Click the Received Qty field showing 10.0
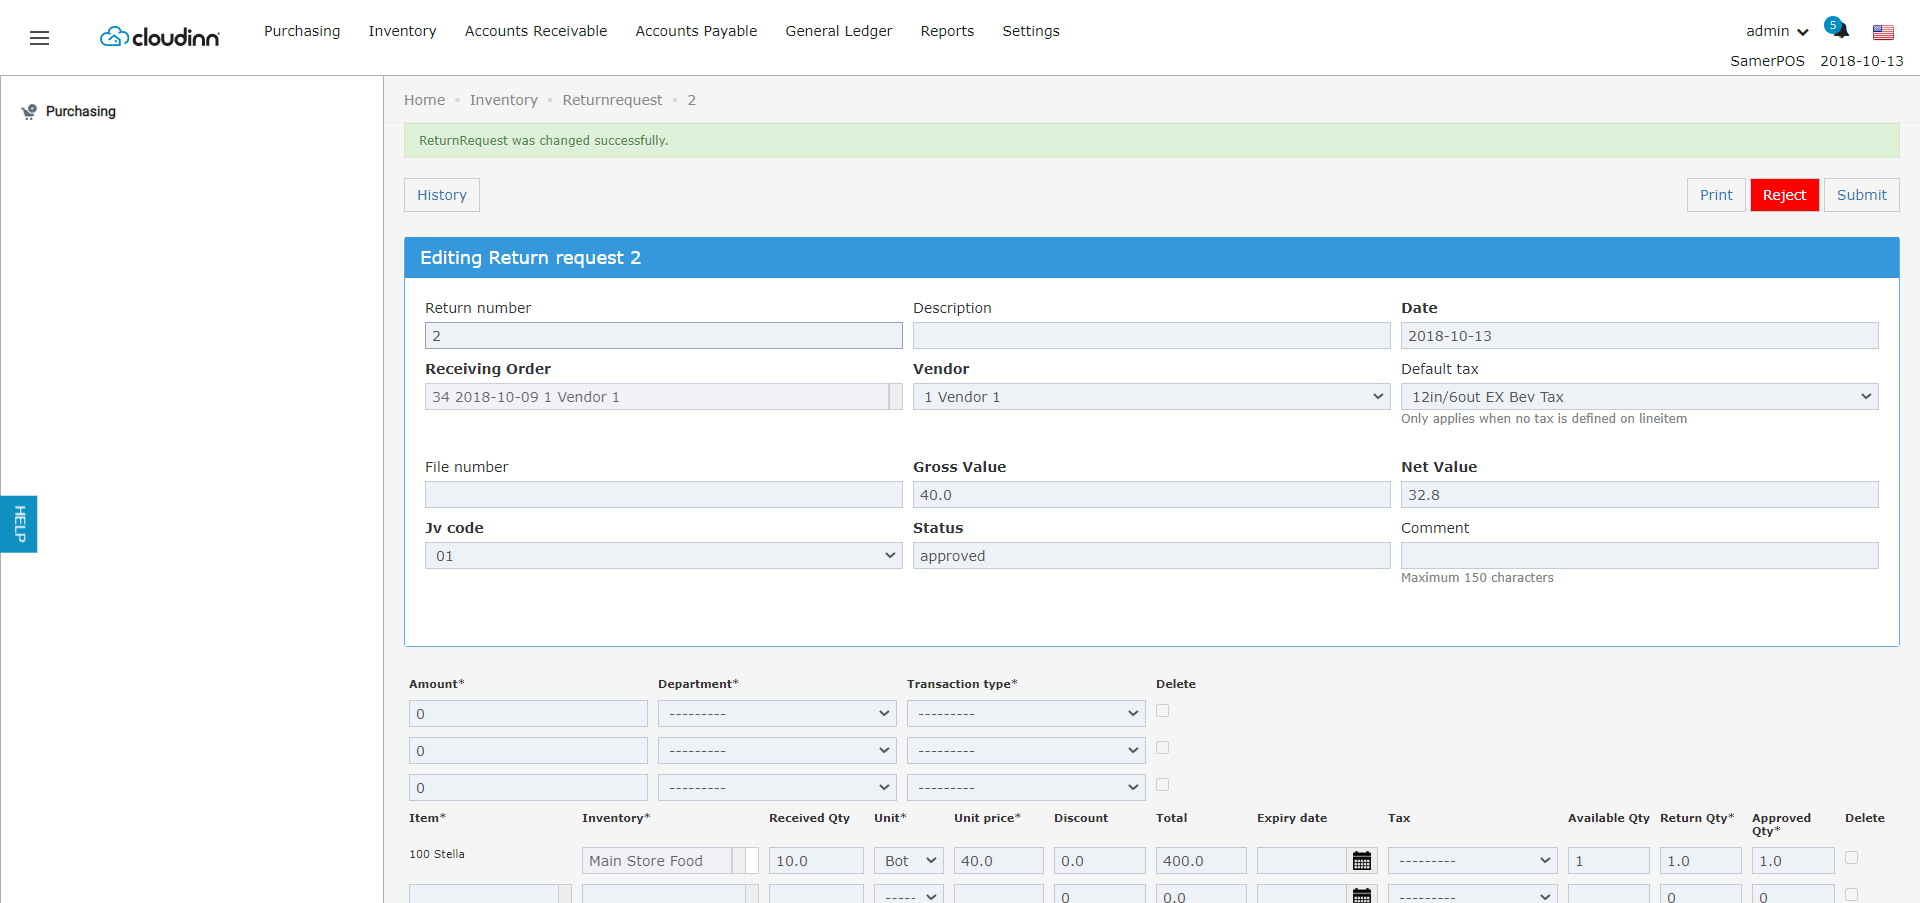This screenshot has width=1920, height=903. 816,861
